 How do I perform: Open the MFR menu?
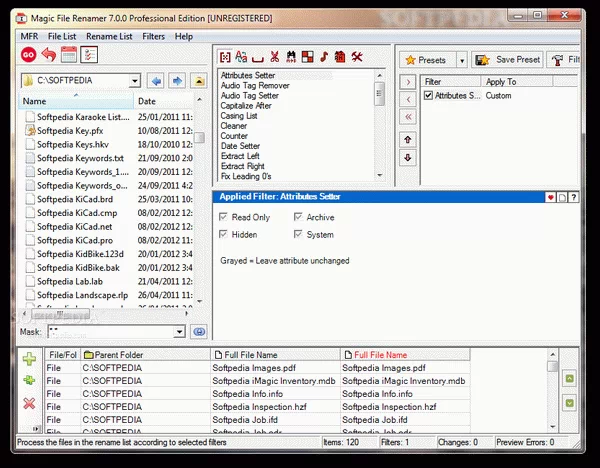pos(29,36)
